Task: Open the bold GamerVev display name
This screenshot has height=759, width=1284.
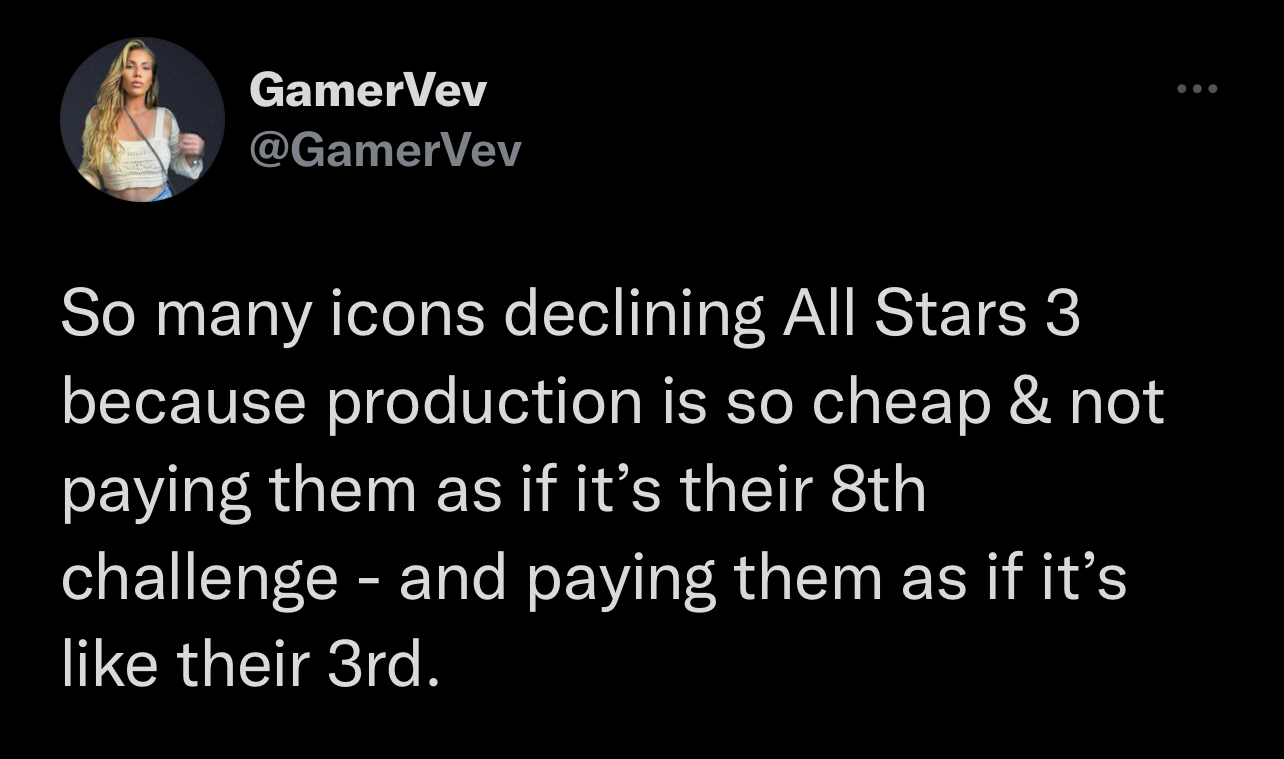Action: [x=368, y=92]
